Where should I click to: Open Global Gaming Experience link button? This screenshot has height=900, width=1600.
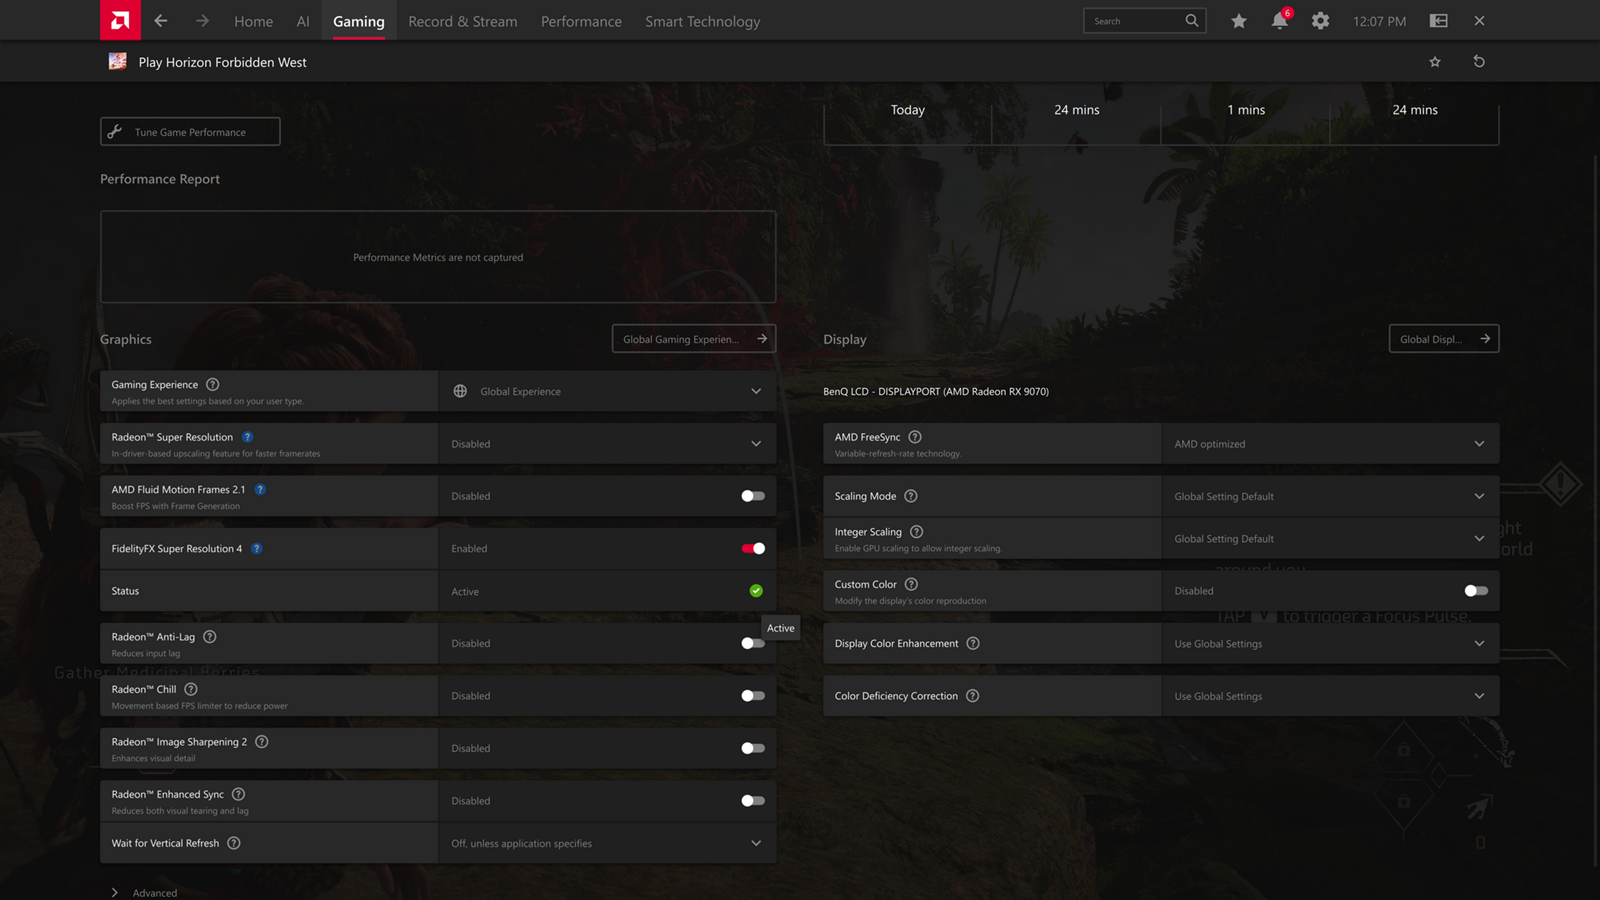694,339
